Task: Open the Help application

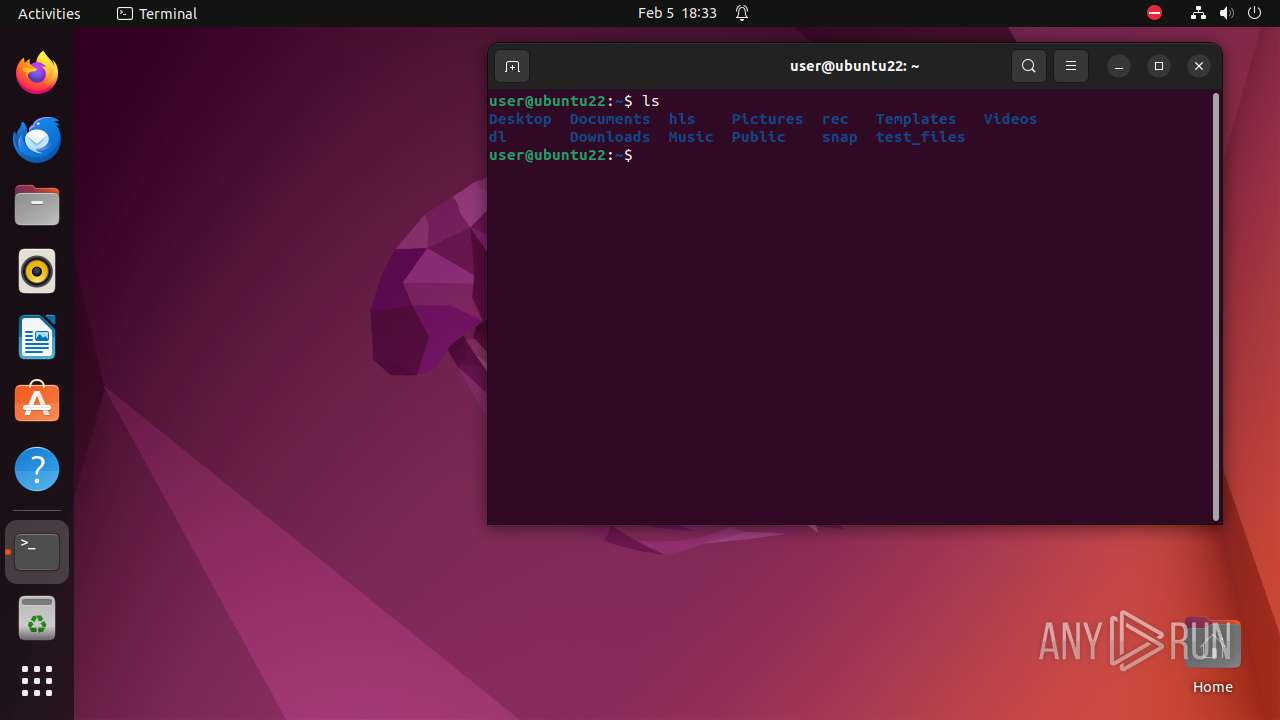Action: 37,469
